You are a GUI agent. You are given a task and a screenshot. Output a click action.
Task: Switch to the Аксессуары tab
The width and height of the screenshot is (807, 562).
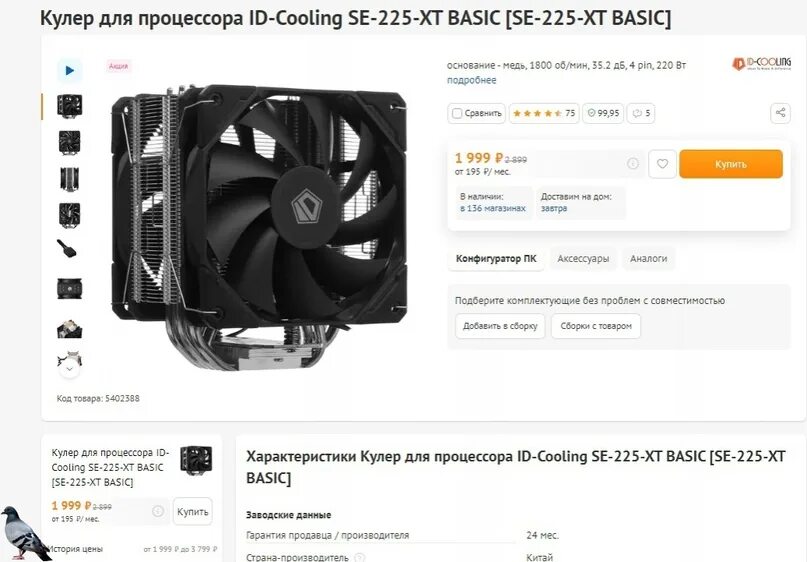click(x=583, y=258)
